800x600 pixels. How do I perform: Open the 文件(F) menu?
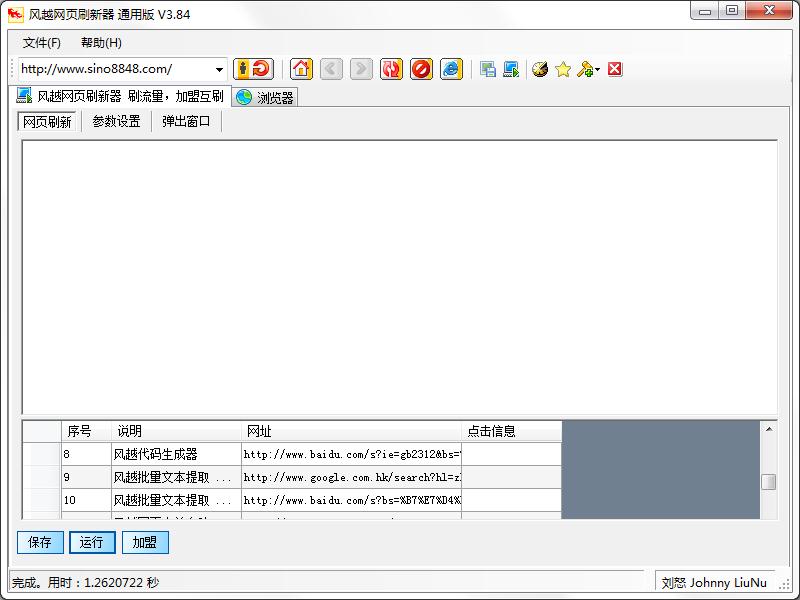41,43
